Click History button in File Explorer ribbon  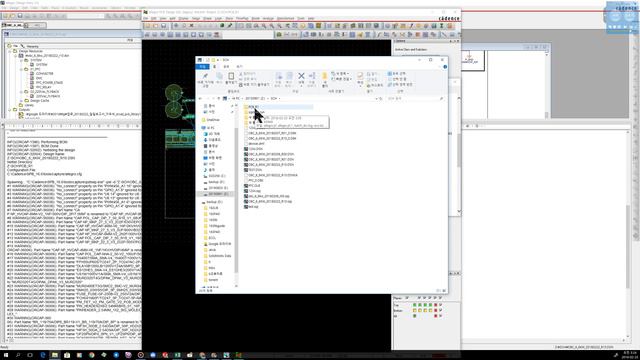(x=374, y=85)
